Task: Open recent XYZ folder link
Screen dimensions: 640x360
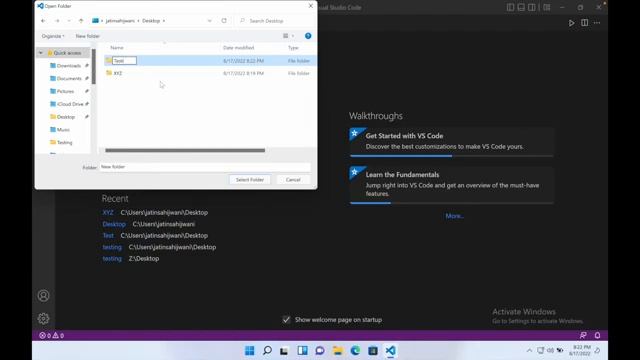Action: [108, 213]
